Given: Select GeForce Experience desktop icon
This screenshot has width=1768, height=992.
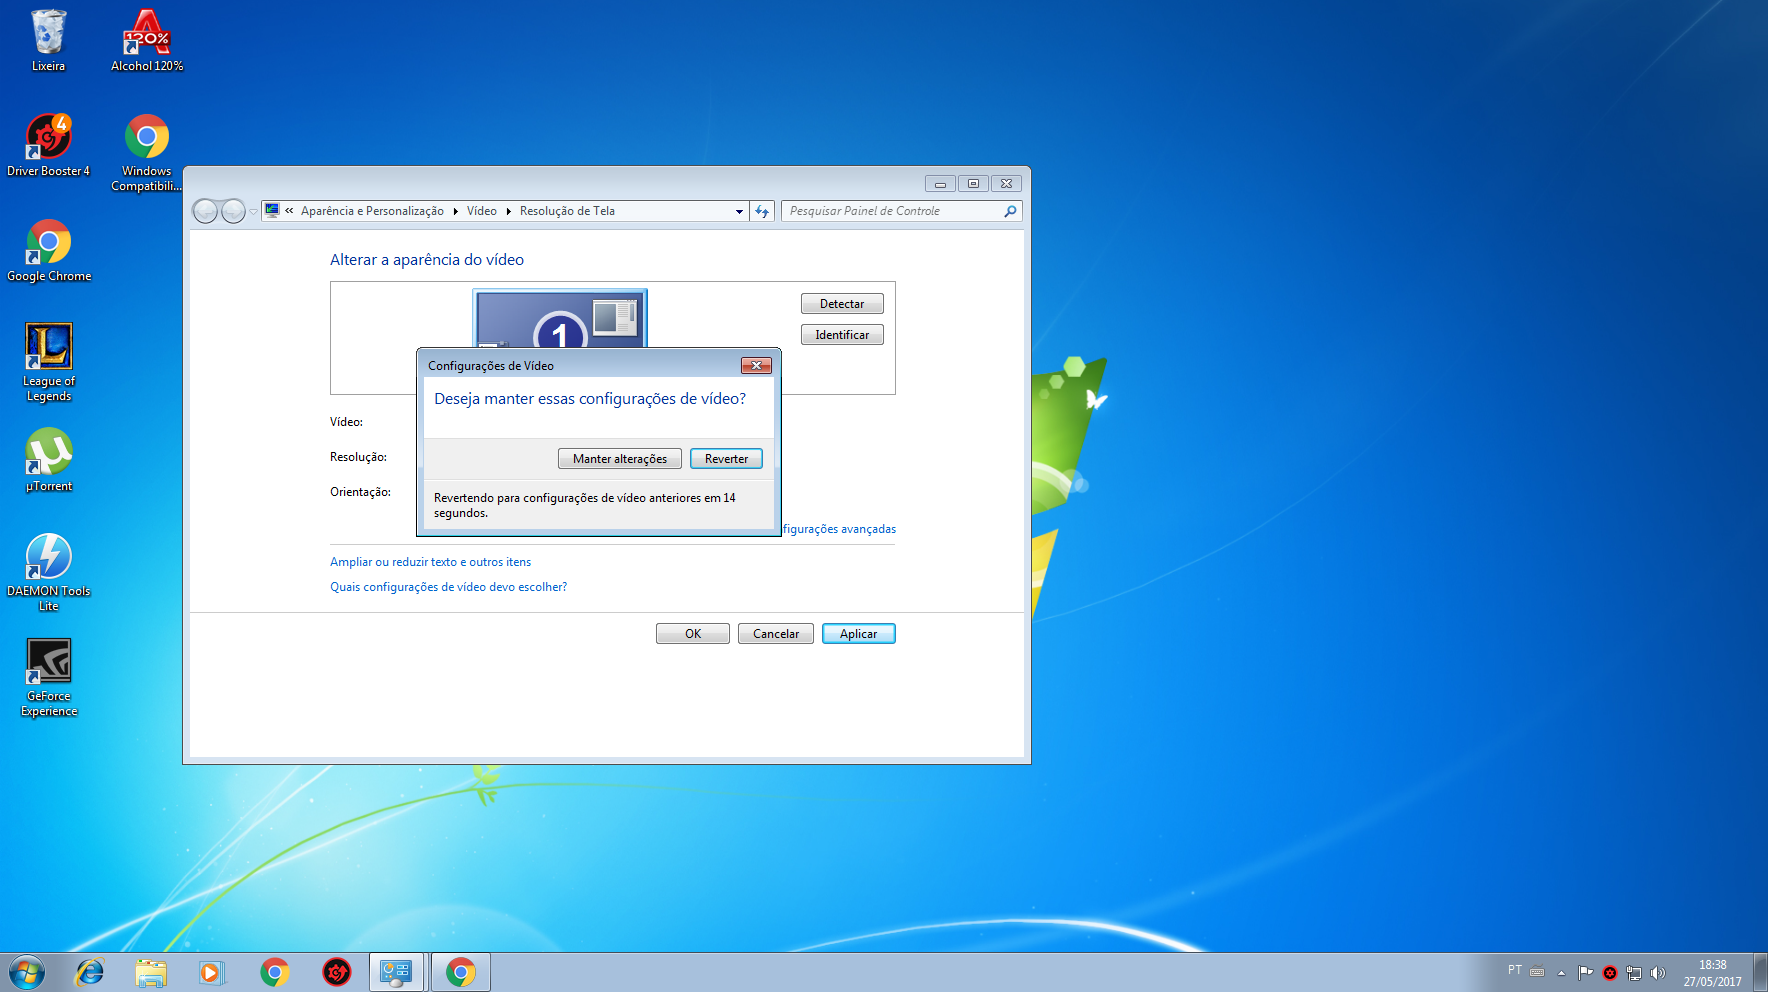Looking at the screenshot, I should tap(48, 677).
